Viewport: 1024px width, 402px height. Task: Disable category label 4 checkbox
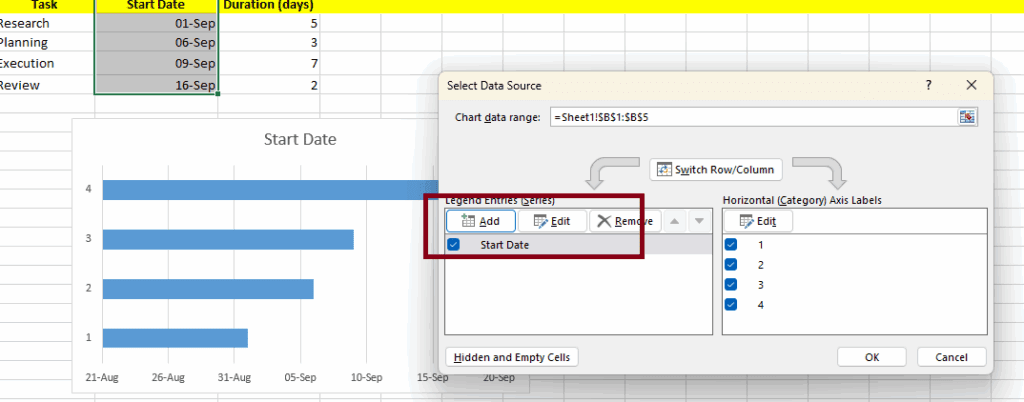pyautogui.click(x=731, y=305)
